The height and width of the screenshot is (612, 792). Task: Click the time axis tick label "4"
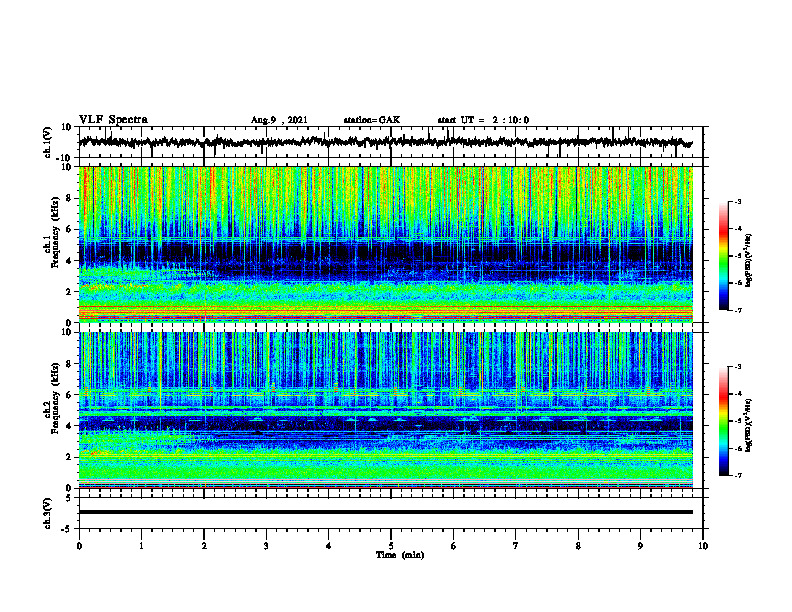coord(329,546)
